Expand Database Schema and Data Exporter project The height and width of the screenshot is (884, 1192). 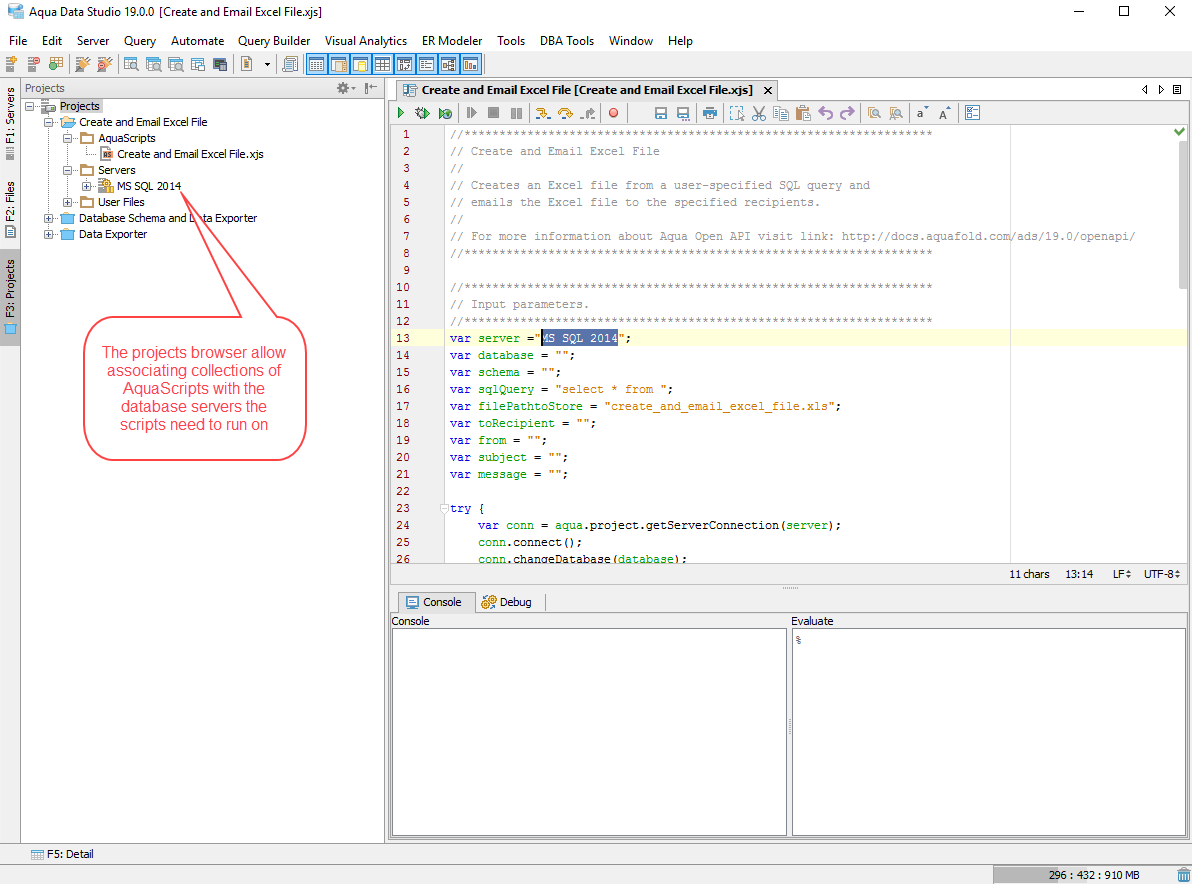(49, 218)
